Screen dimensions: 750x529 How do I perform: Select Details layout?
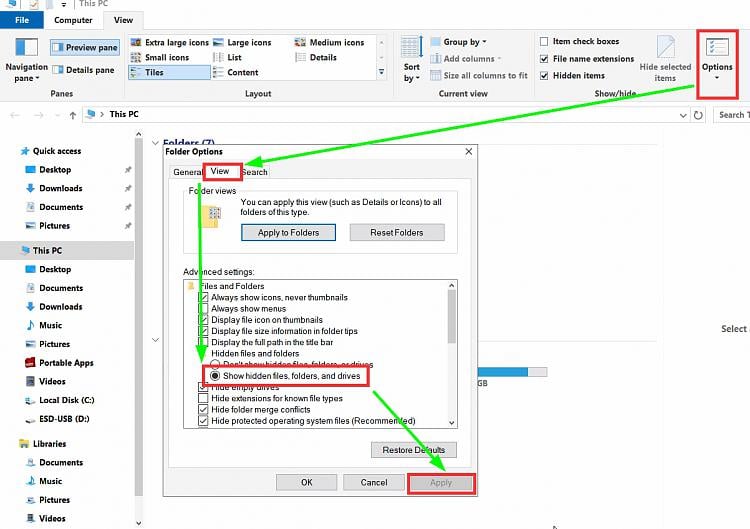316,57
